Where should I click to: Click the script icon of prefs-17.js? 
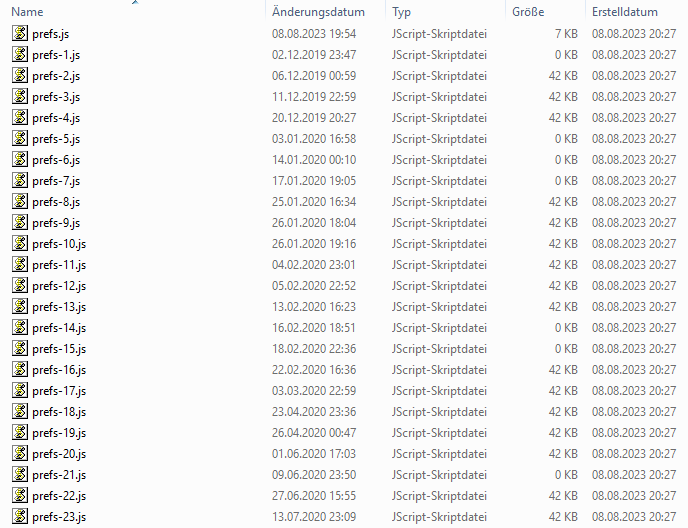(20, 390)
